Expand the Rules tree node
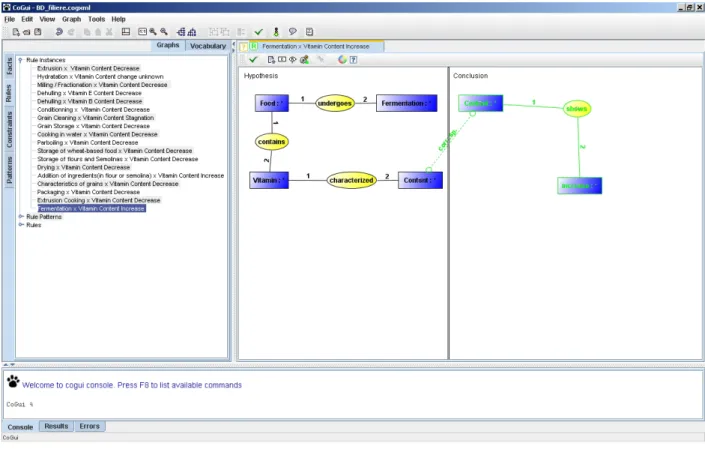Viewport: 705px width, 449px height. point(21,225)
